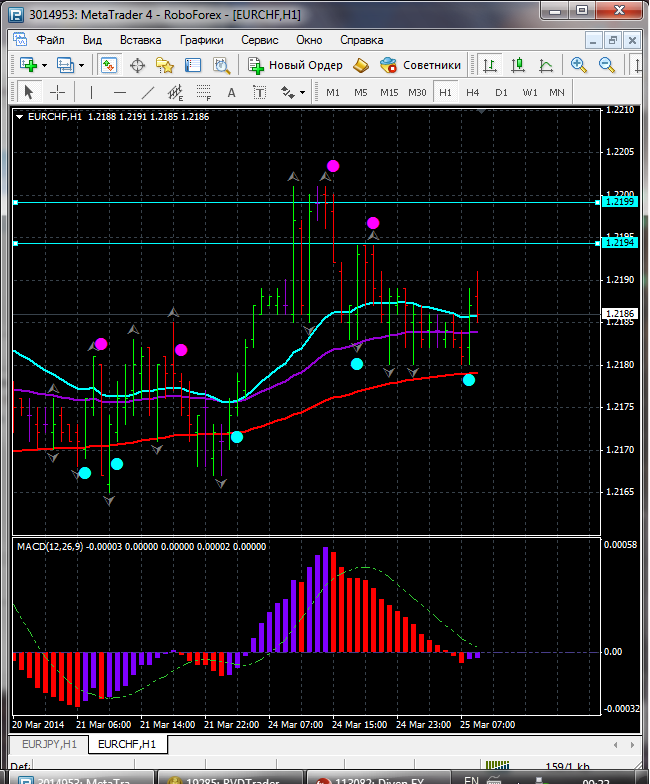Screen dimensions: 650x784
Task: Switch to the EURJPY,H1 chart tab
Action: pos(49,745)
